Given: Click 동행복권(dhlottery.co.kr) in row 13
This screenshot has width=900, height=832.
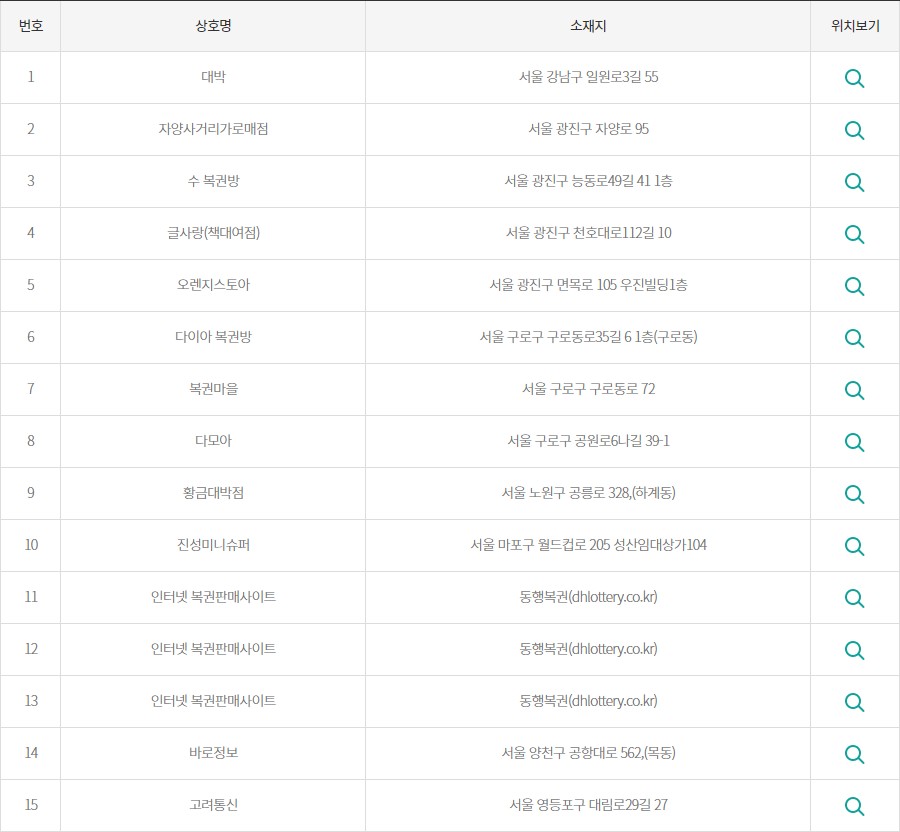Looking at the screenshot, I should click(588, 701).
